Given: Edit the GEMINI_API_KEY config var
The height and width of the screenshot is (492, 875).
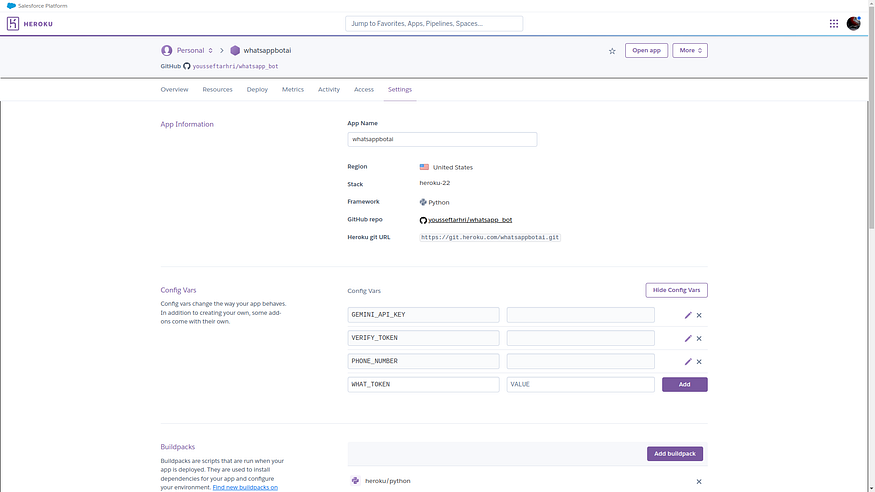Looking at the screenshot, I should [x=688, y=315].
